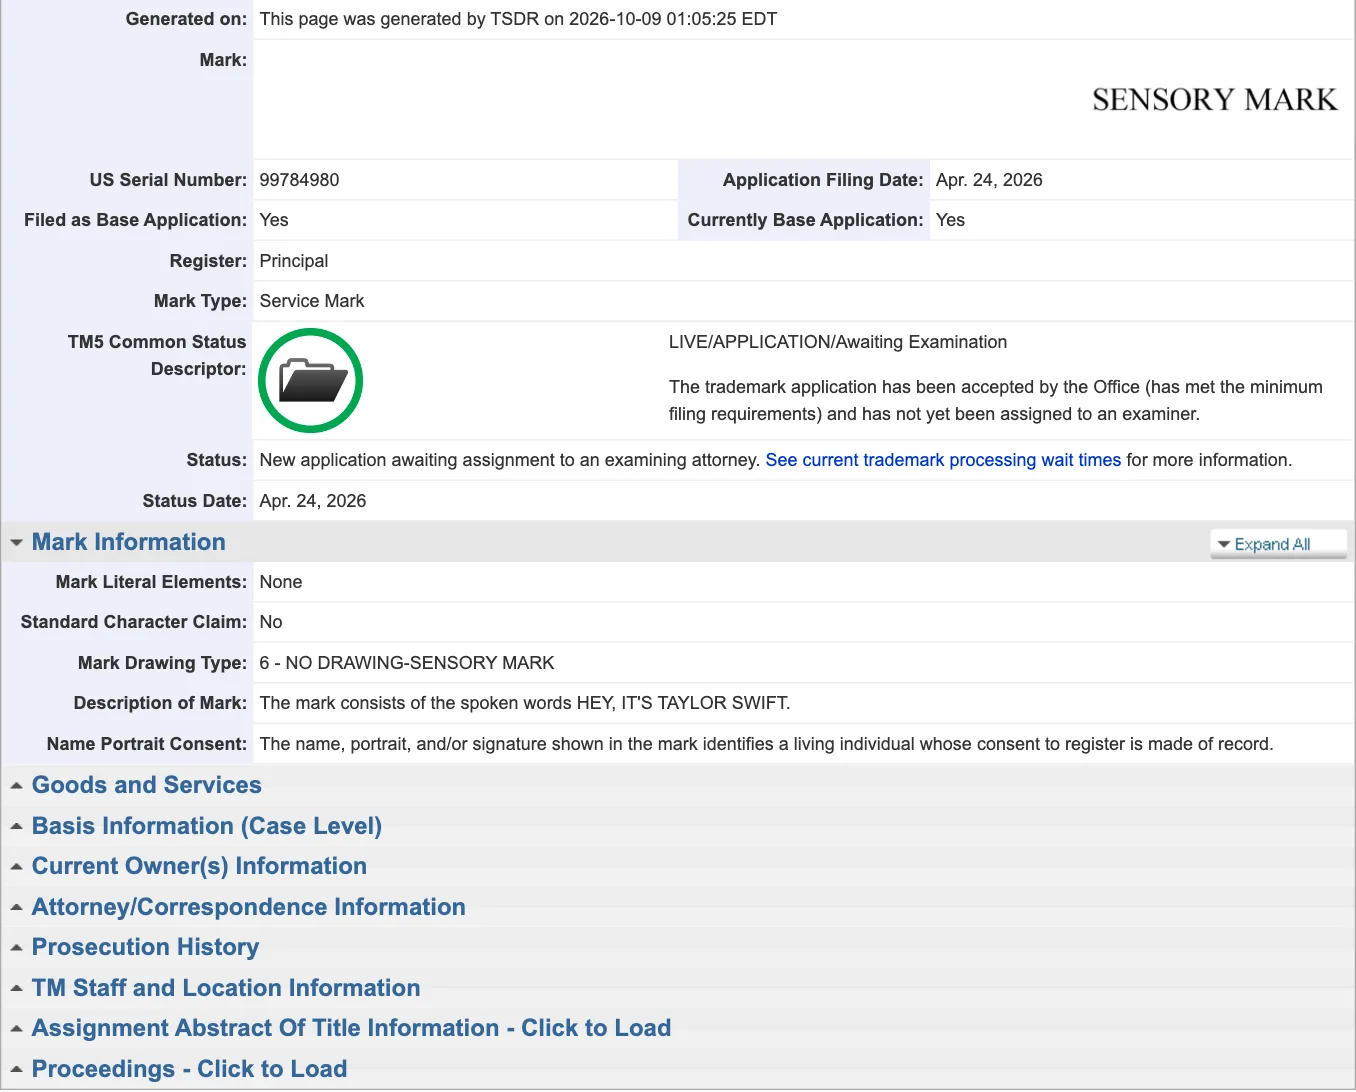Select serial number 99784980 text
The image size is (1356, 1092).
pos(299,180)
